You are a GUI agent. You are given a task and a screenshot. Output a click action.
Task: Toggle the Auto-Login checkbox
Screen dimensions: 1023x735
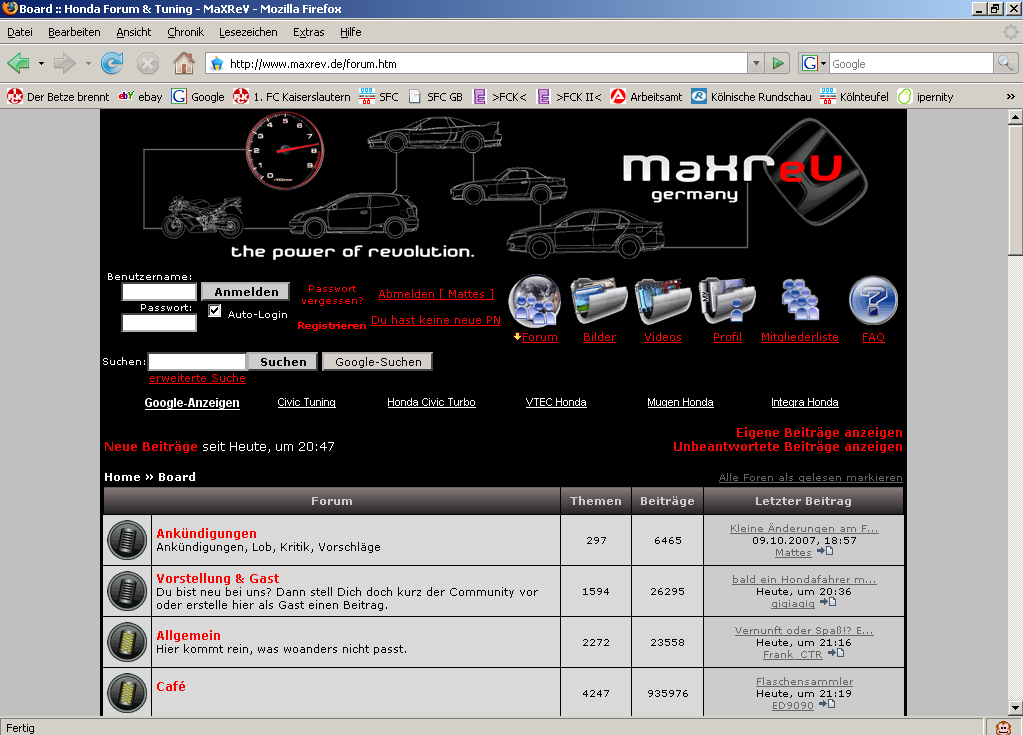click(x=215, y=312)
